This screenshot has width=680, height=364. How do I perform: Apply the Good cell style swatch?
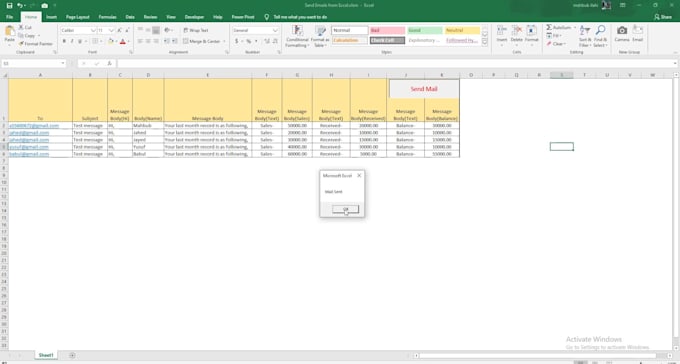(425, 30)
